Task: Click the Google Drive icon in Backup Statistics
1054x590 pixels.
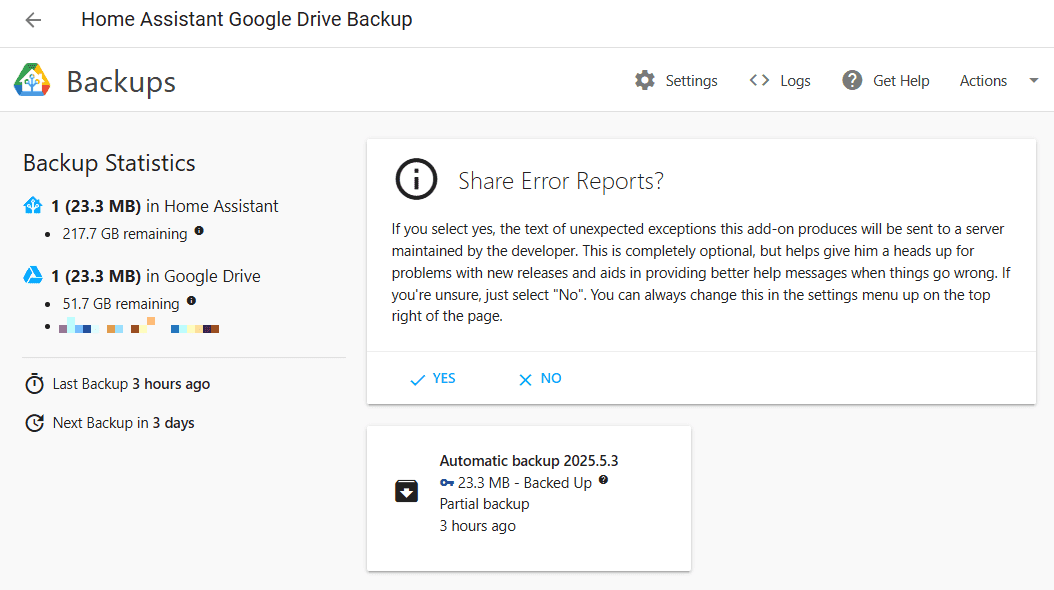Action: pos(33,276)
